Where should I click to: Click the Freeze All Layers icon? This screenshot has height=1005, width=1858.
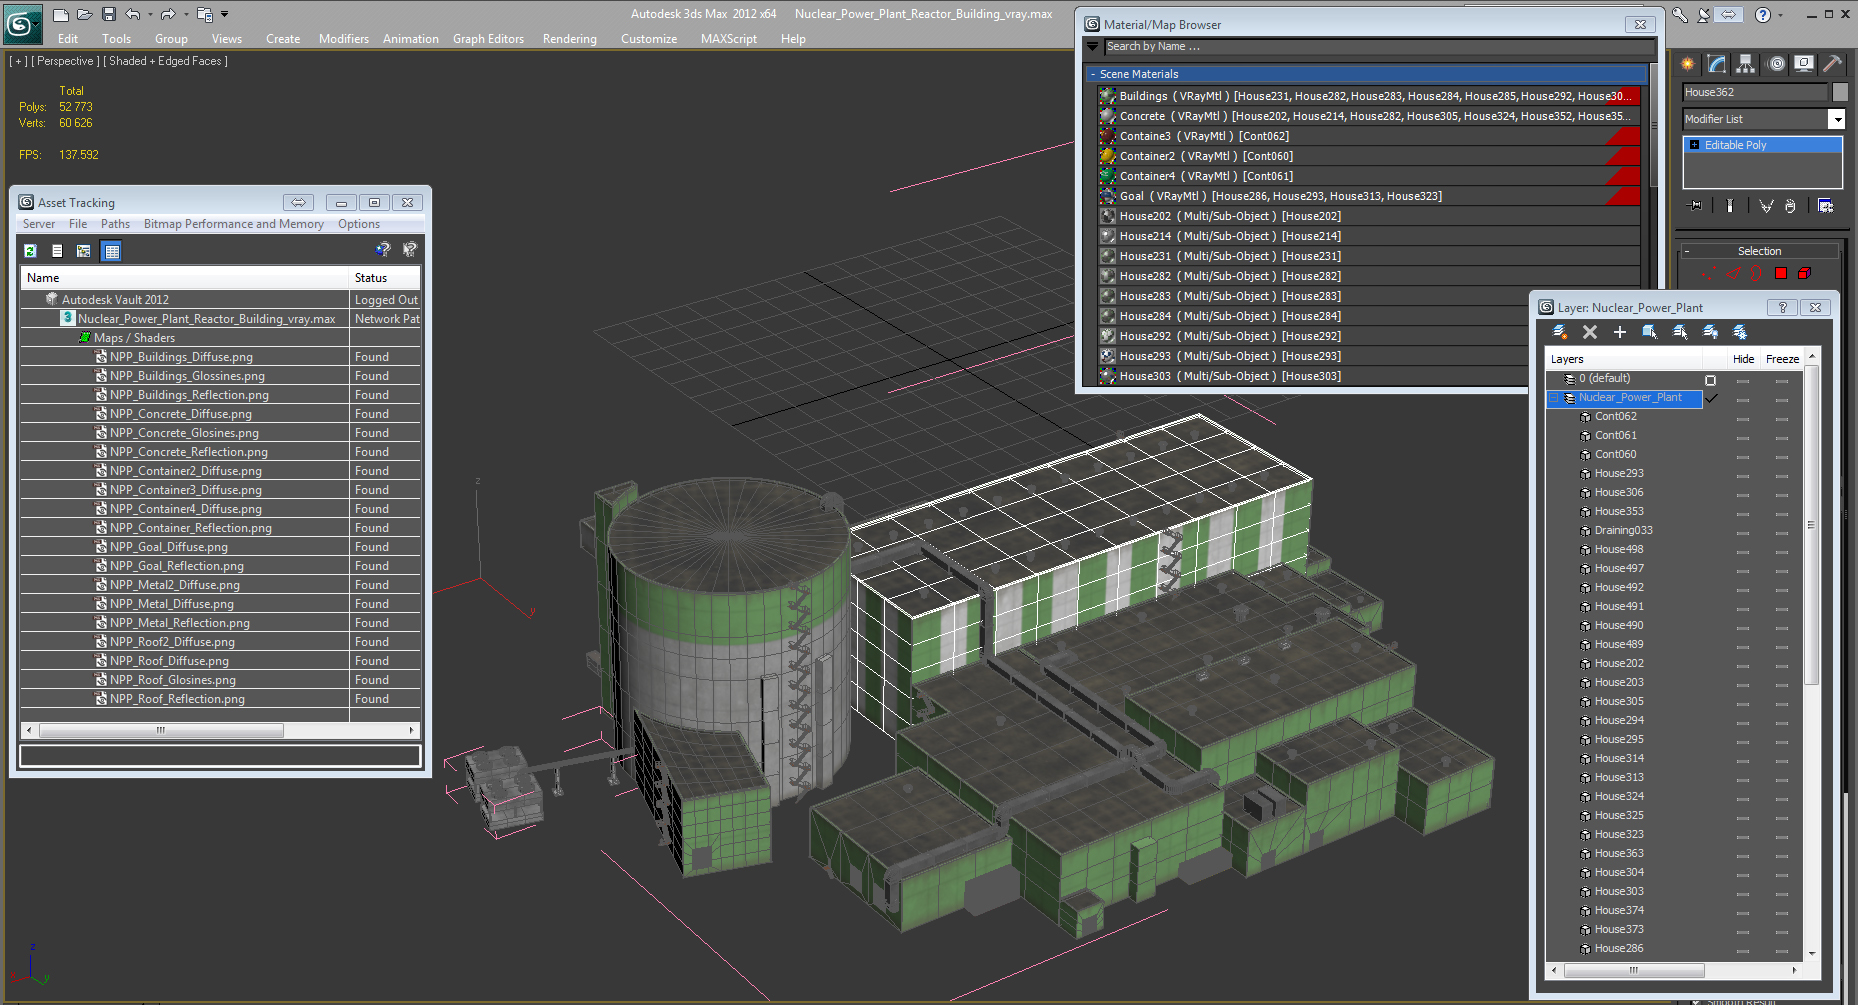click(x=1740, y=332)
